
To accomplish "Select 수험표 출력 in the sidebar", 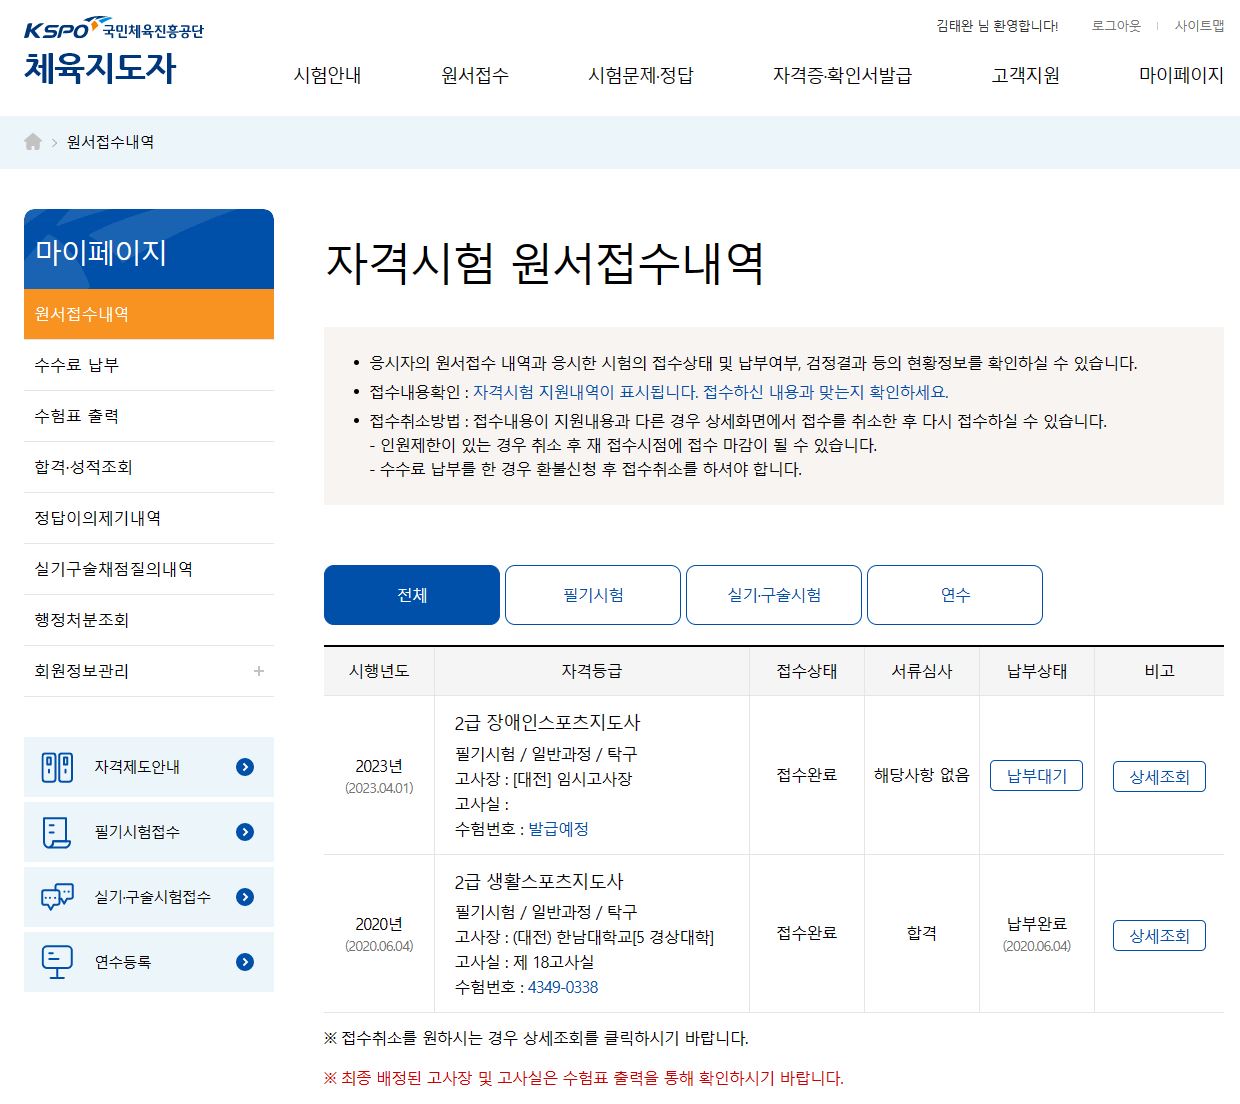I will tap(77, 416).
